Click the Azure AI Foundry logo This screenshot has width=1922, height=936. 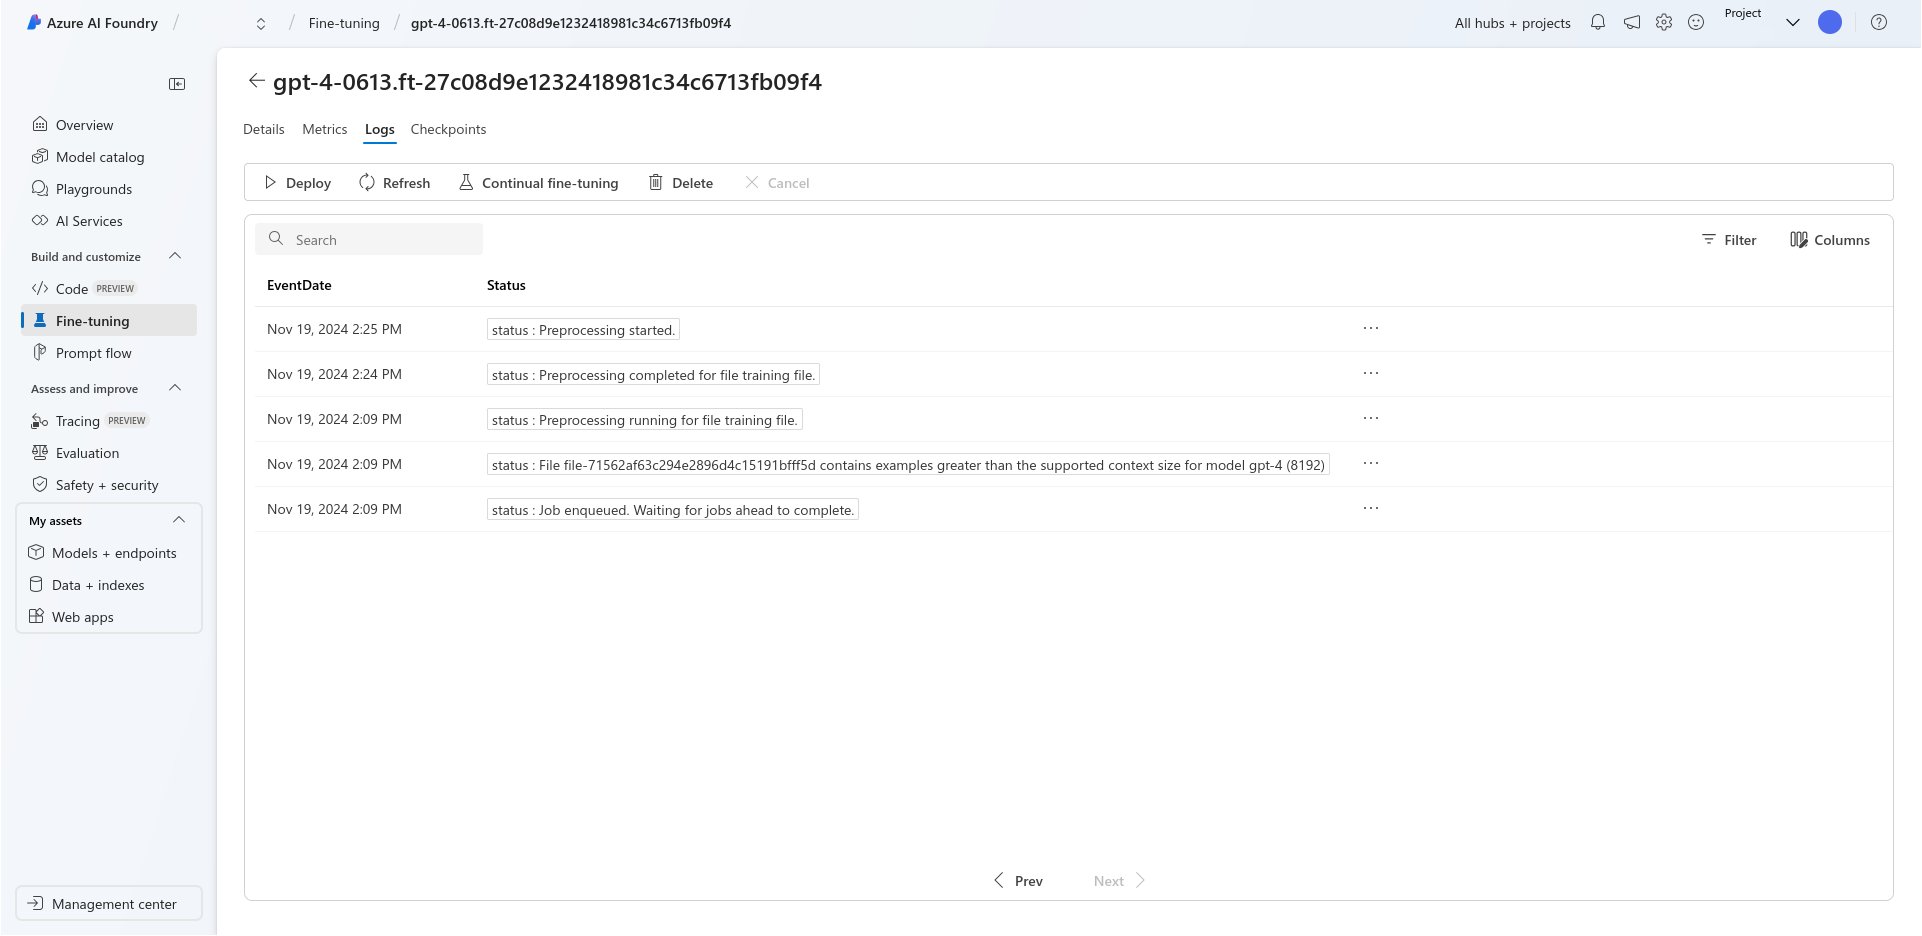92,23
